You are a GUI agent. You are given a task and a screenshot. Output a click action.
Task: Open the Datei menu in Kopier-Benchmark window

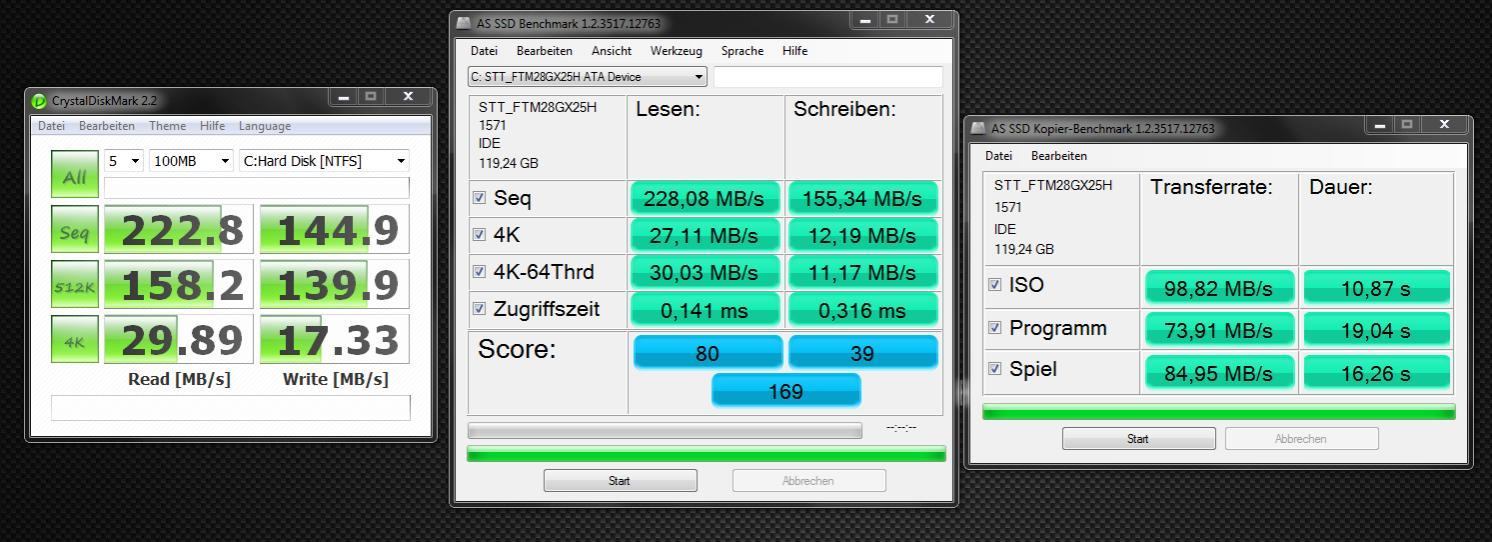click(999, 156)
